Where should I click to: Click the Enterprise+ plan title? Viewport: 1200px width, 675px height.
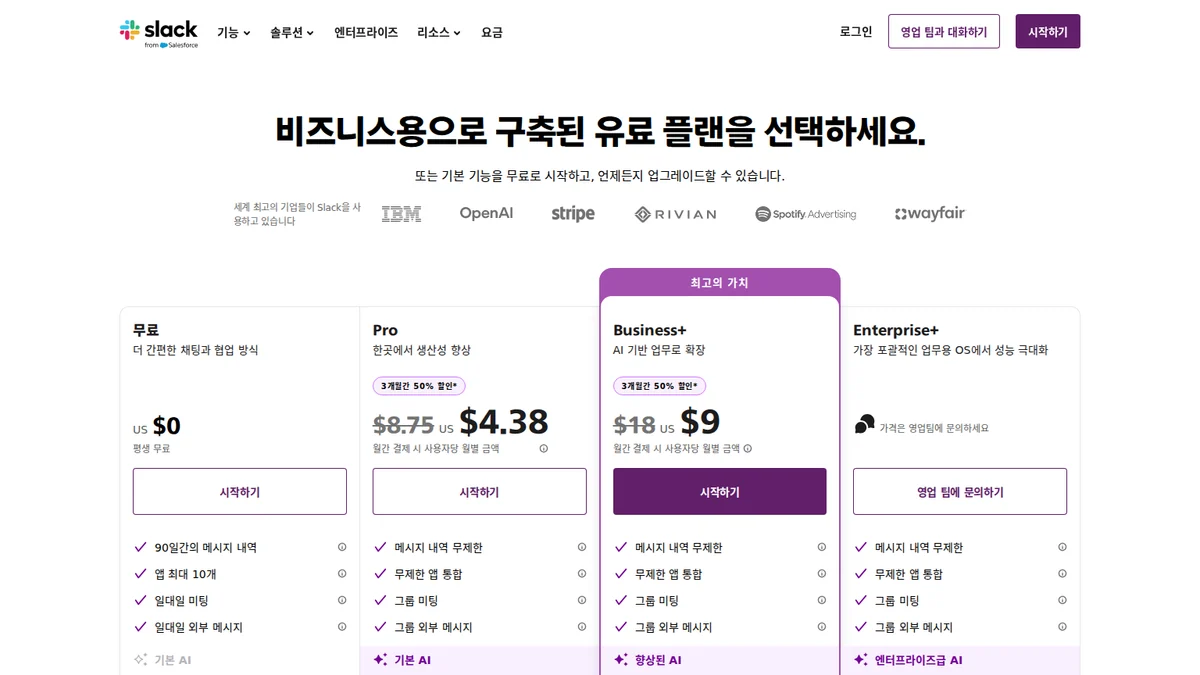coord(896,330)
